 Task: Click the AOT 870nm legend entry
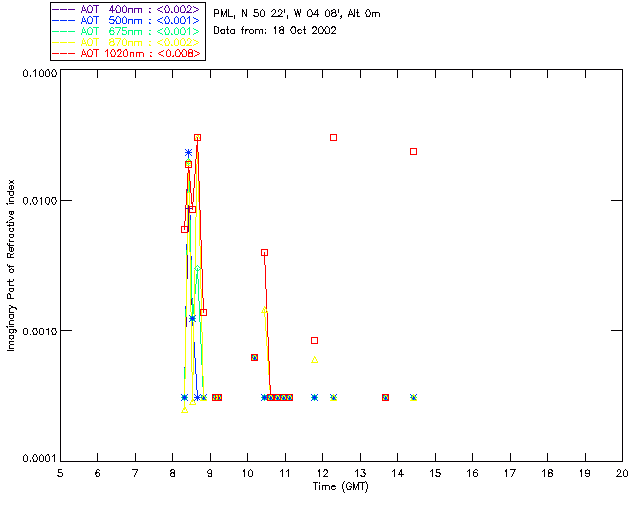126,42
